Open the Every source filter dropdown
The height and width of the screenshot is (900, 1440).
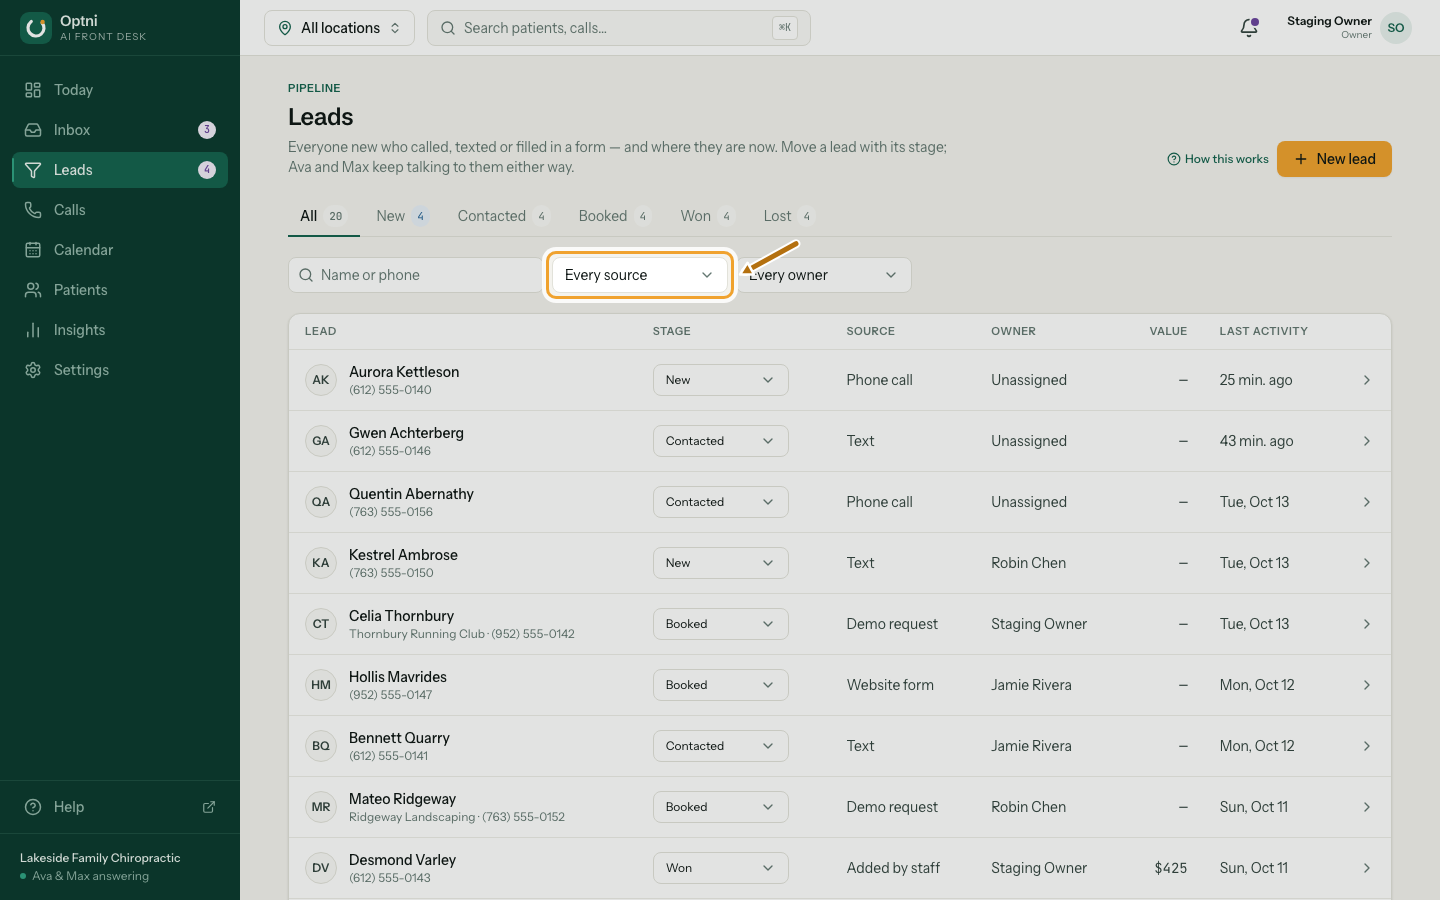[x=639, y=275]
